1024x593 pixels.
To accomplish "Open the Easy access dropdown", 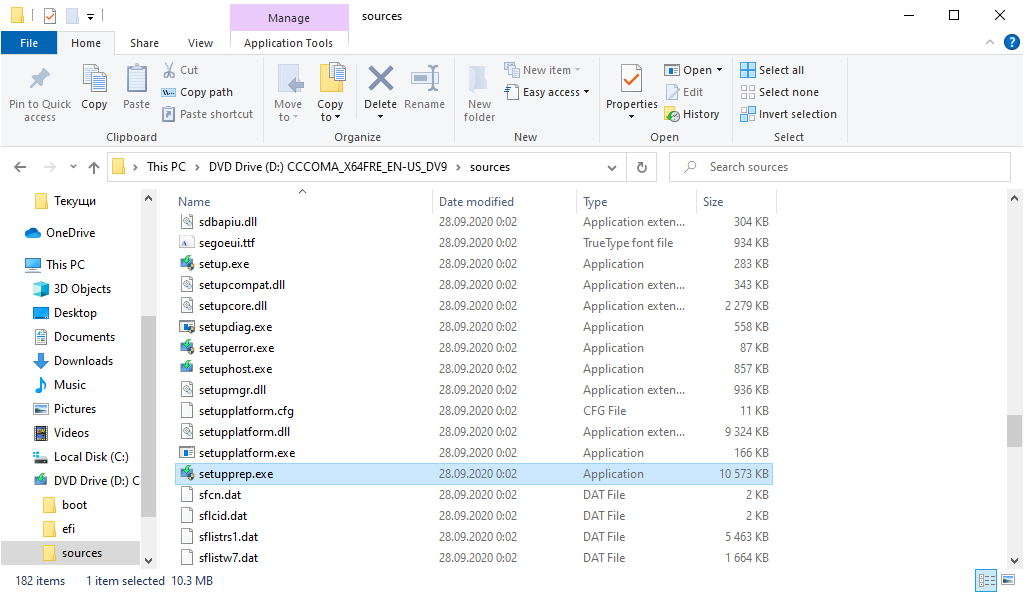I will (547, 92).
